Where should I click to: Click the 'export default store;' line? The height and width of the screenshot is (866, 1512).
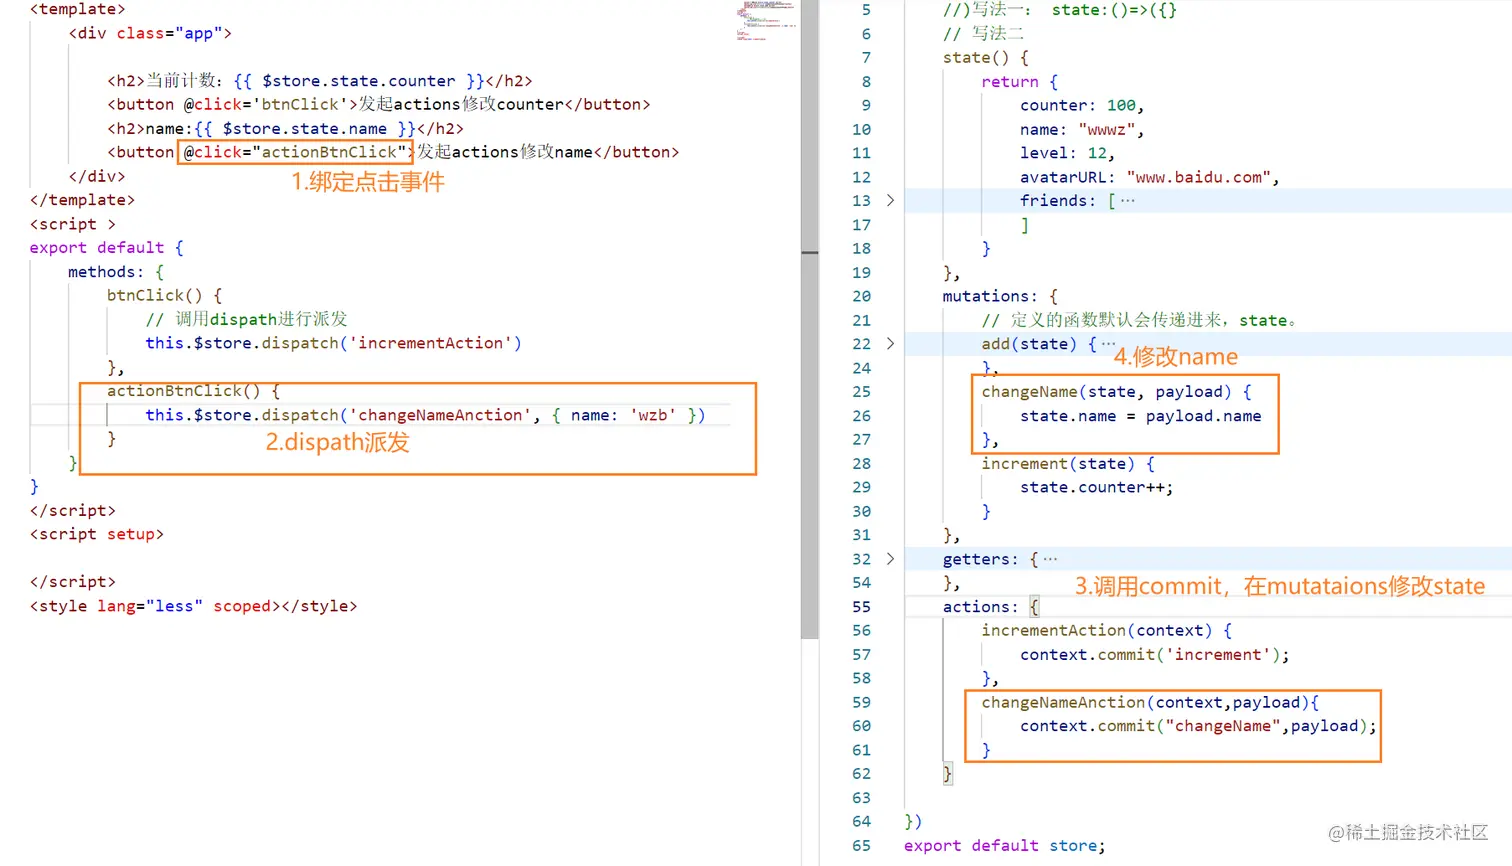click(x=1005, y=846)
